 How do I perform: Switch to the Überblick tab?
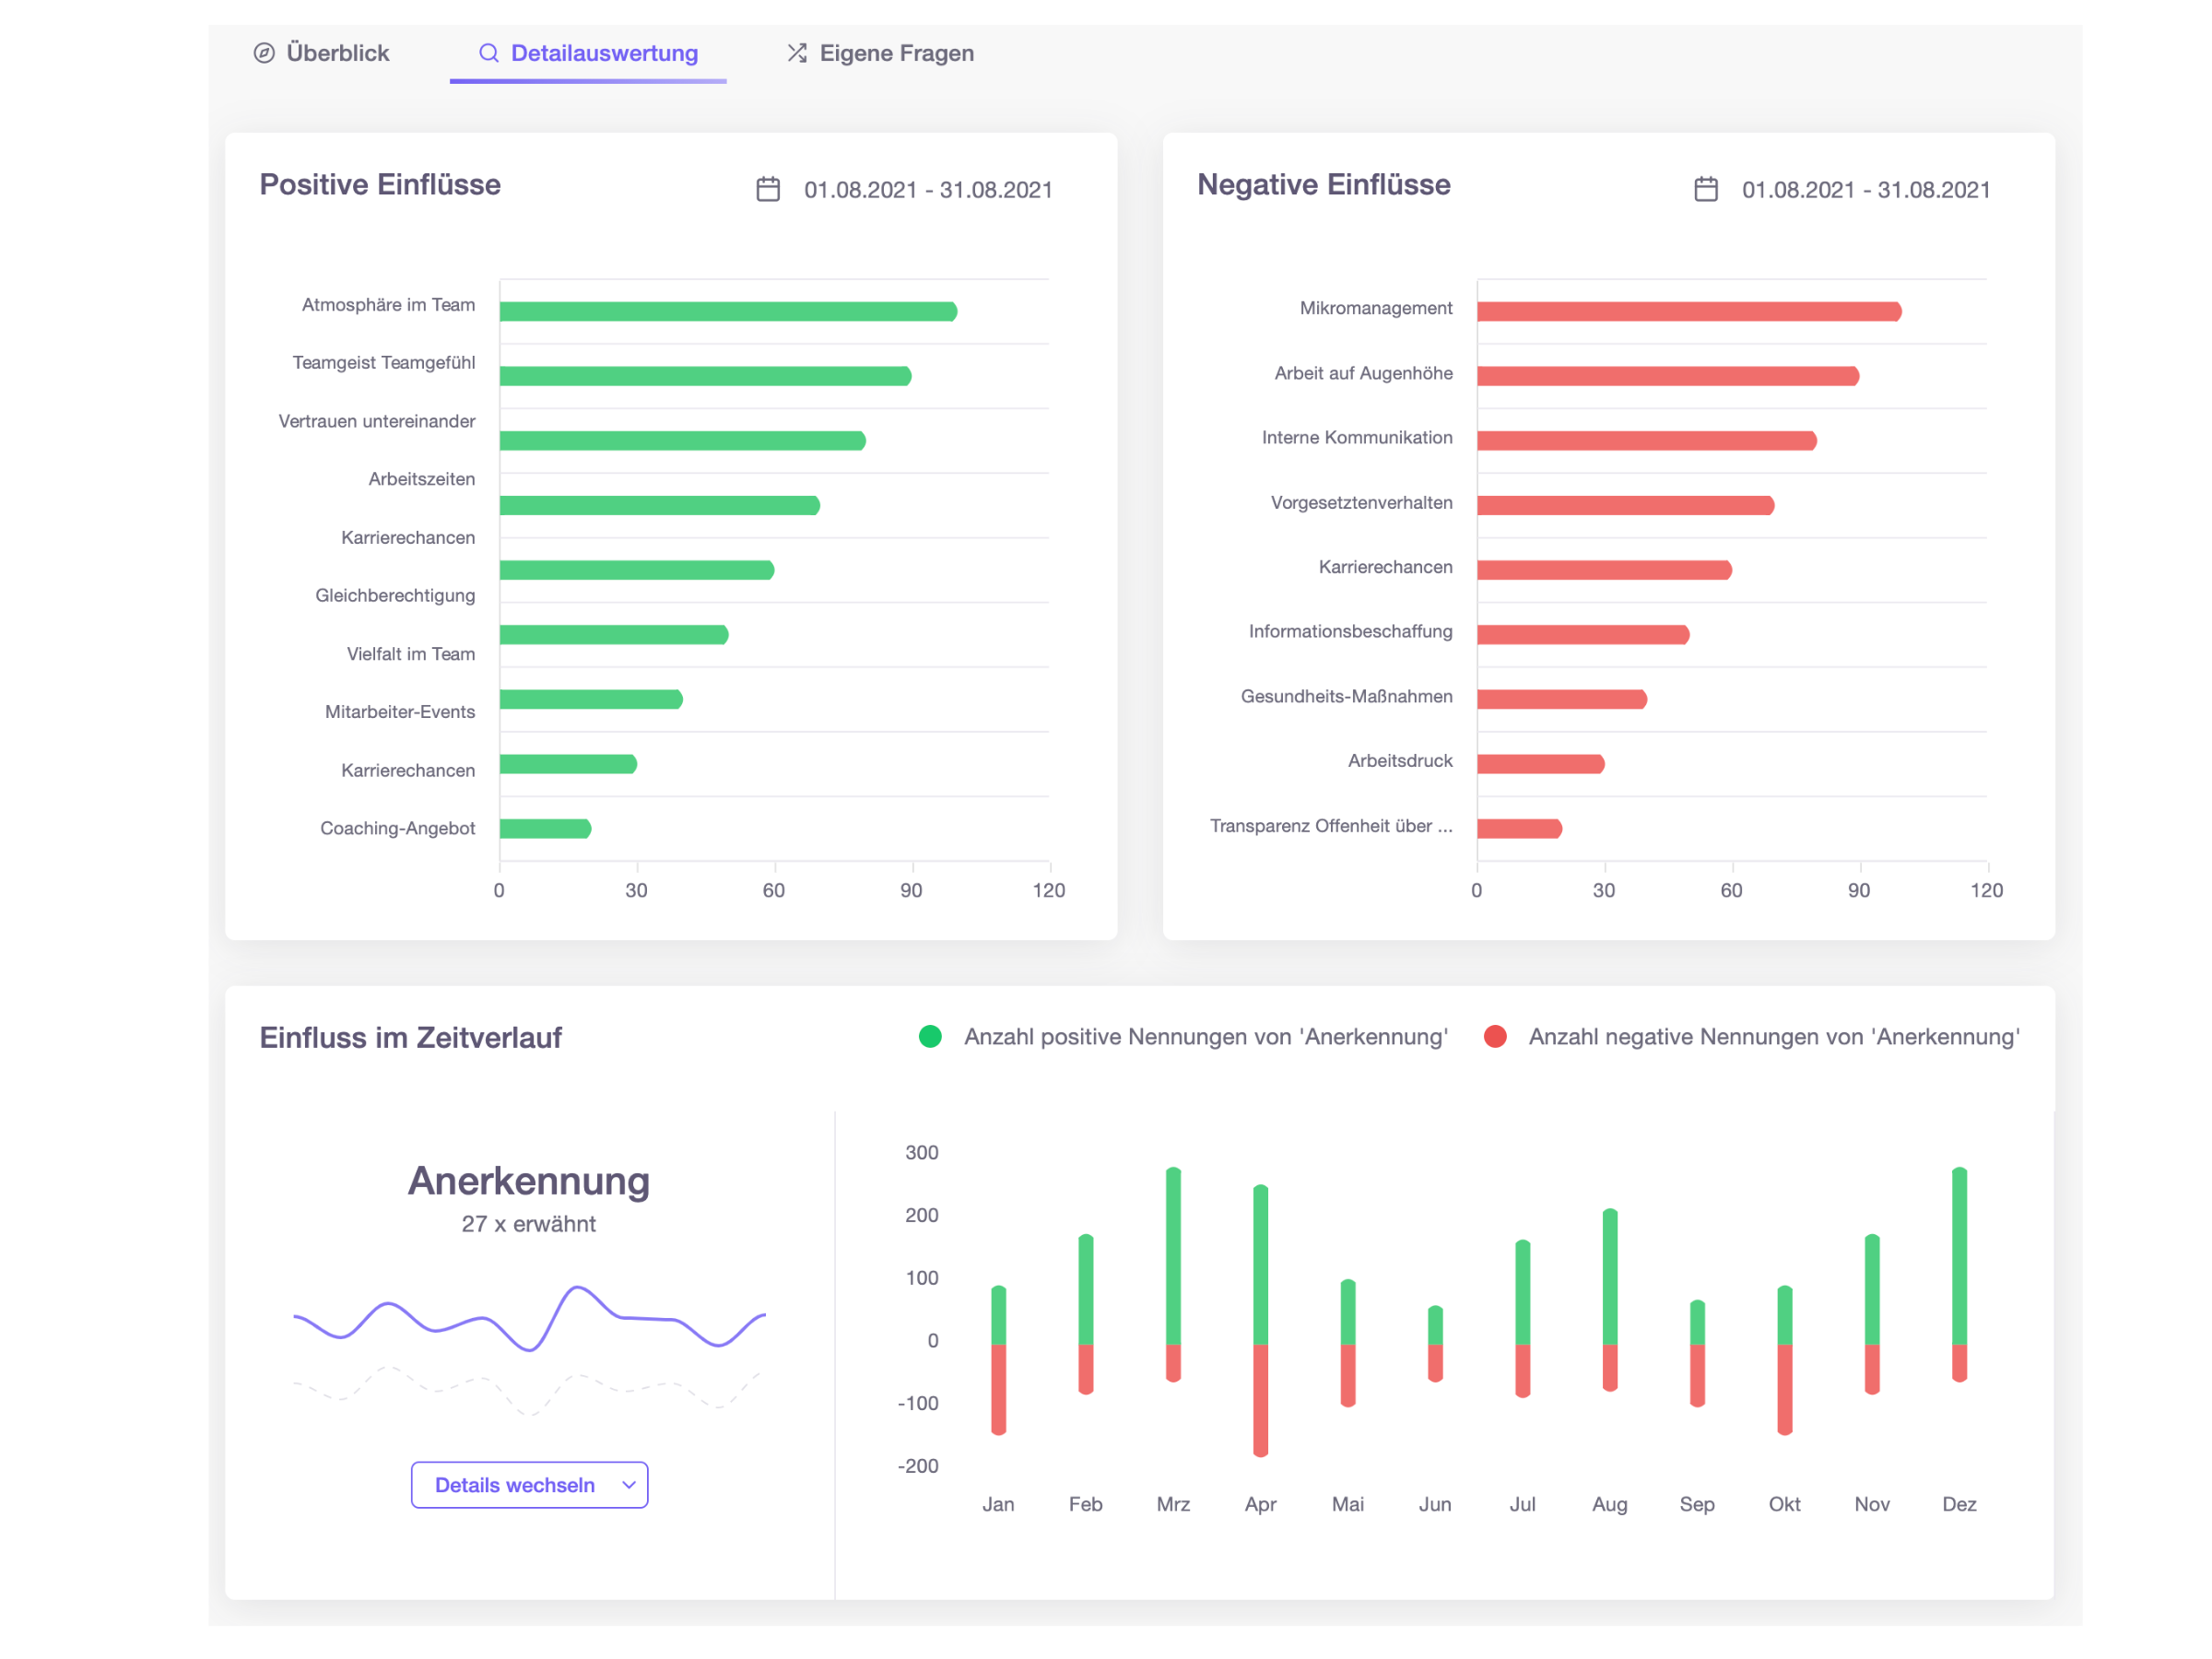click(337, 53)
